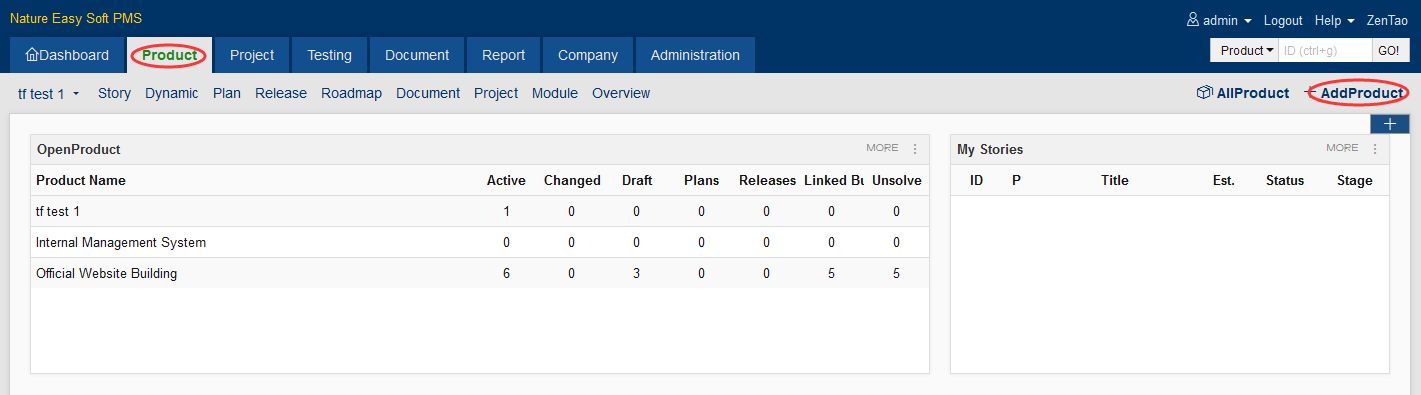Image resolution: width=1421 pixels, height=395 pixels.
Task: Expand the tf test 1 product switcher
Action: [x=49, y=93]
